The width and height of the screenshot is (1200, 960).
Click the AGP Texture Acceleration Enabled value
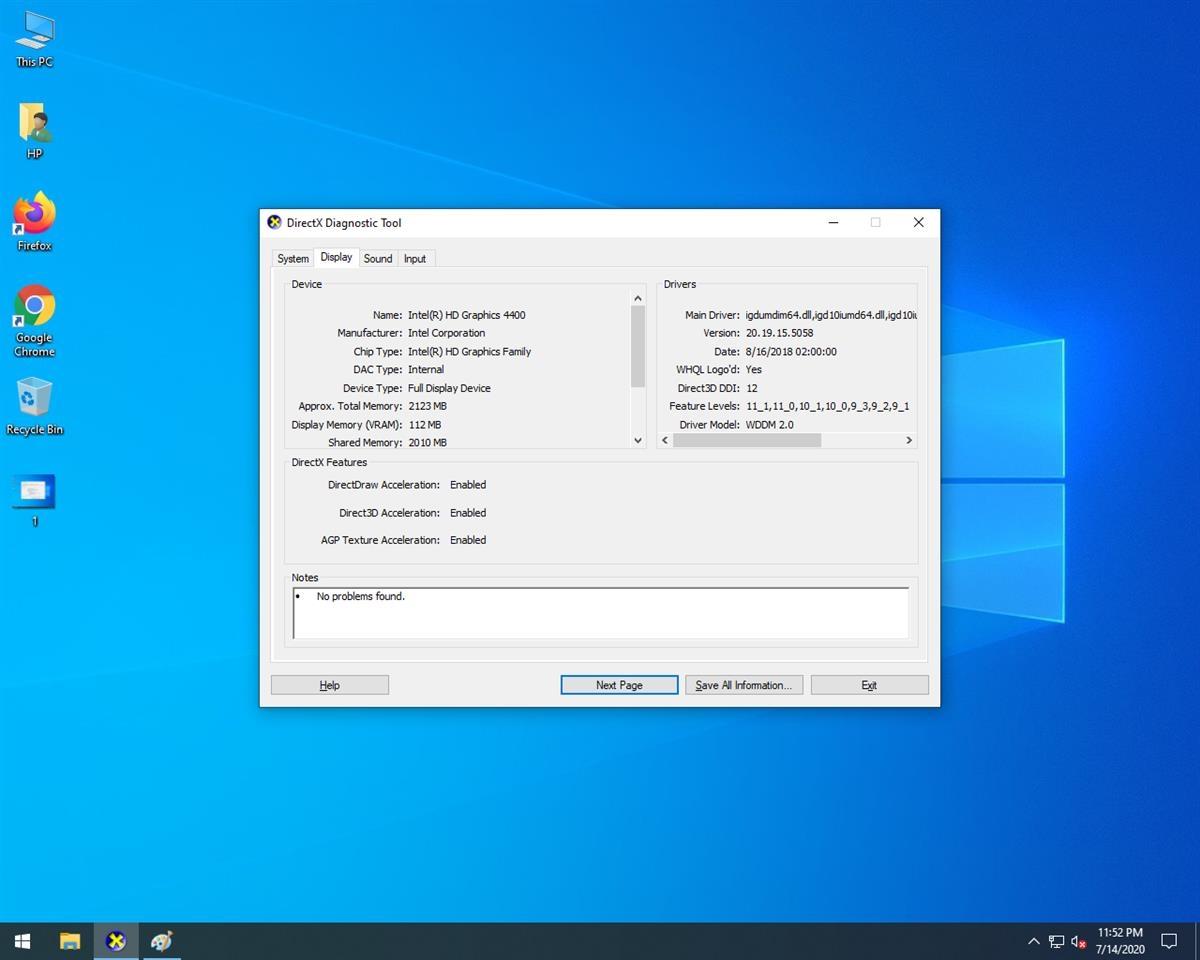[x=468, y=540]
